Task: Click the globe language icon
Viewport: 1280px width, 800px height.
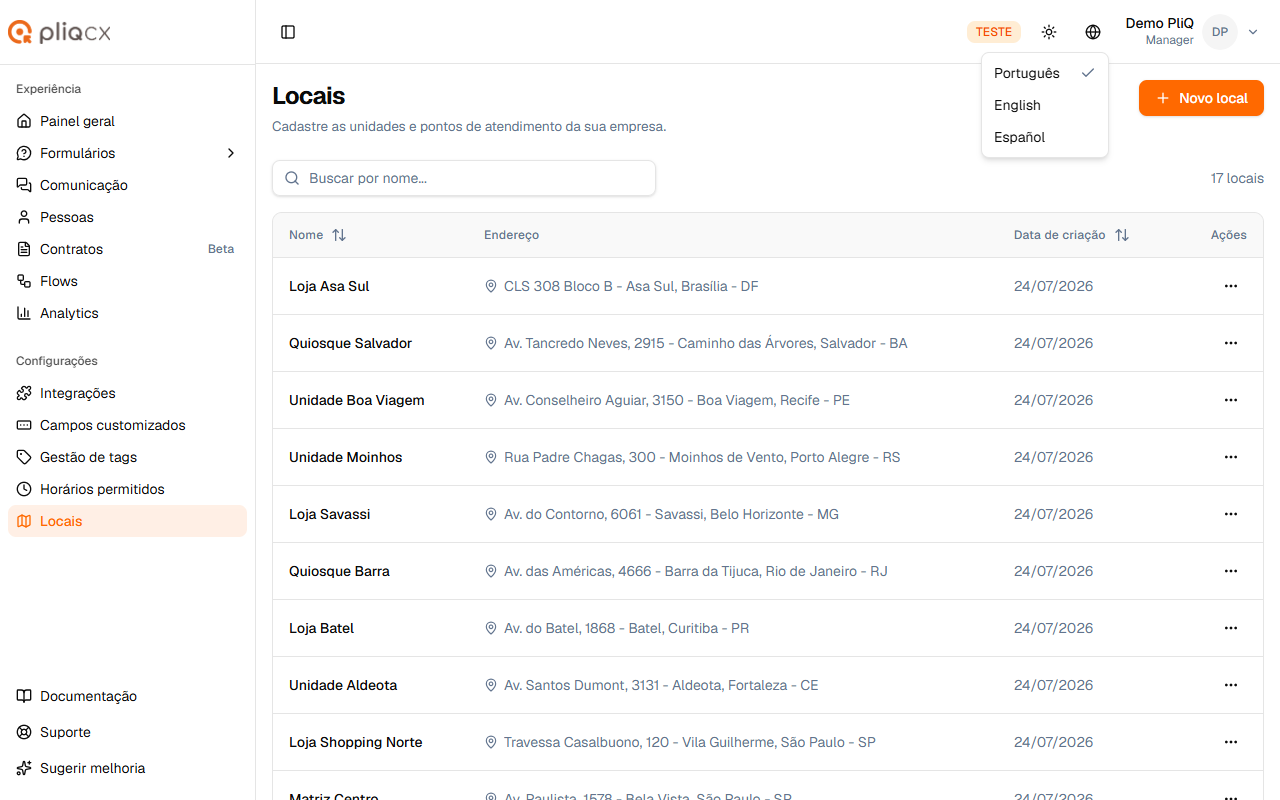Action: click(x=1093, y=32)
